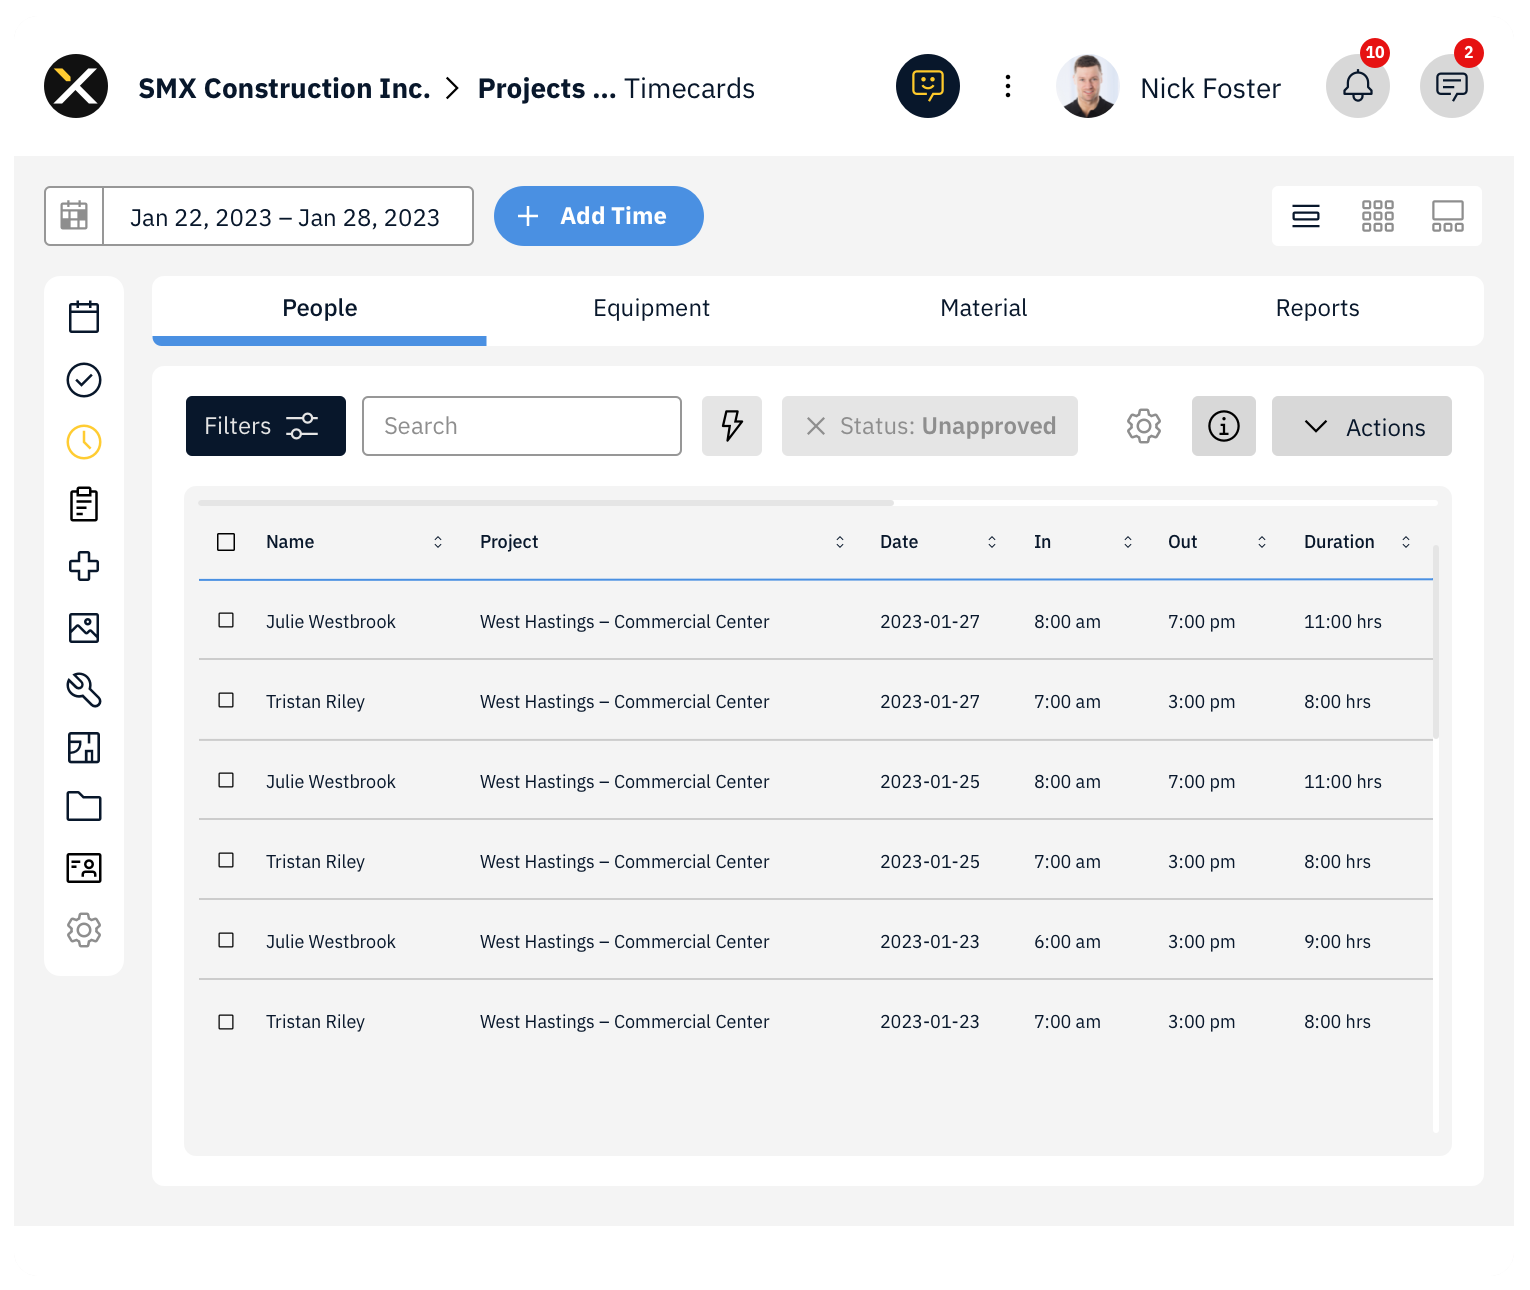Click the Add Time button
Screen dimensions: 1530x1290
pos(599,216)
